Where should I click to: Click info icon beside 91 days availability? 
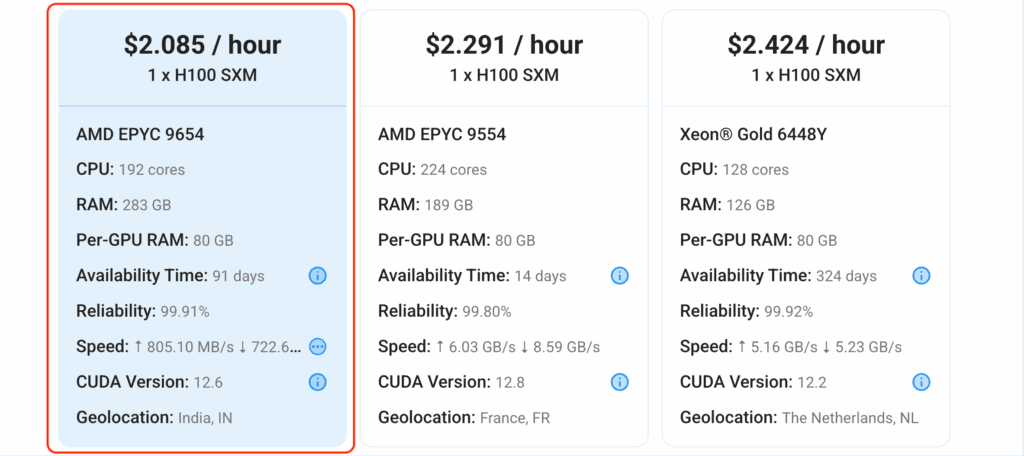[317, 276]
